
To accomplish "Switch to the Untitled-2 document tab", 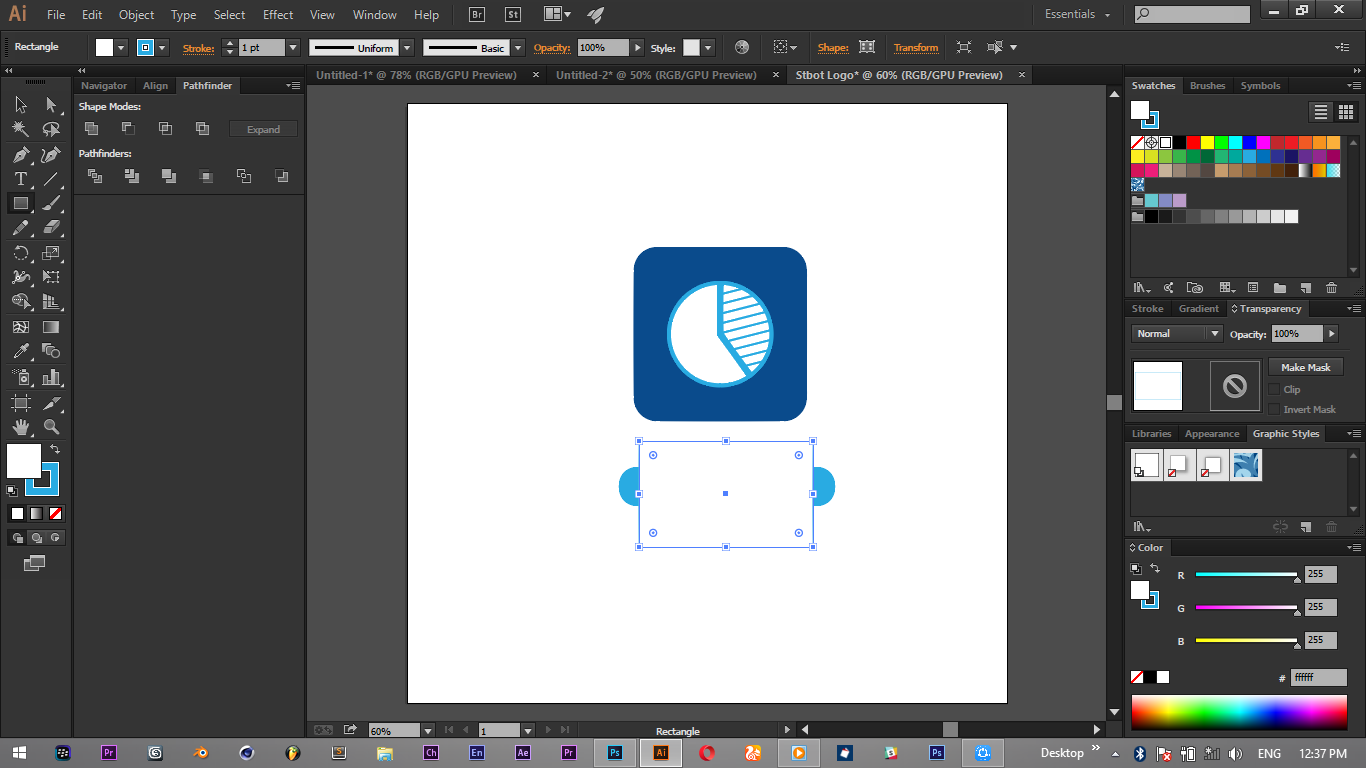I will click(x=656, y=75).
